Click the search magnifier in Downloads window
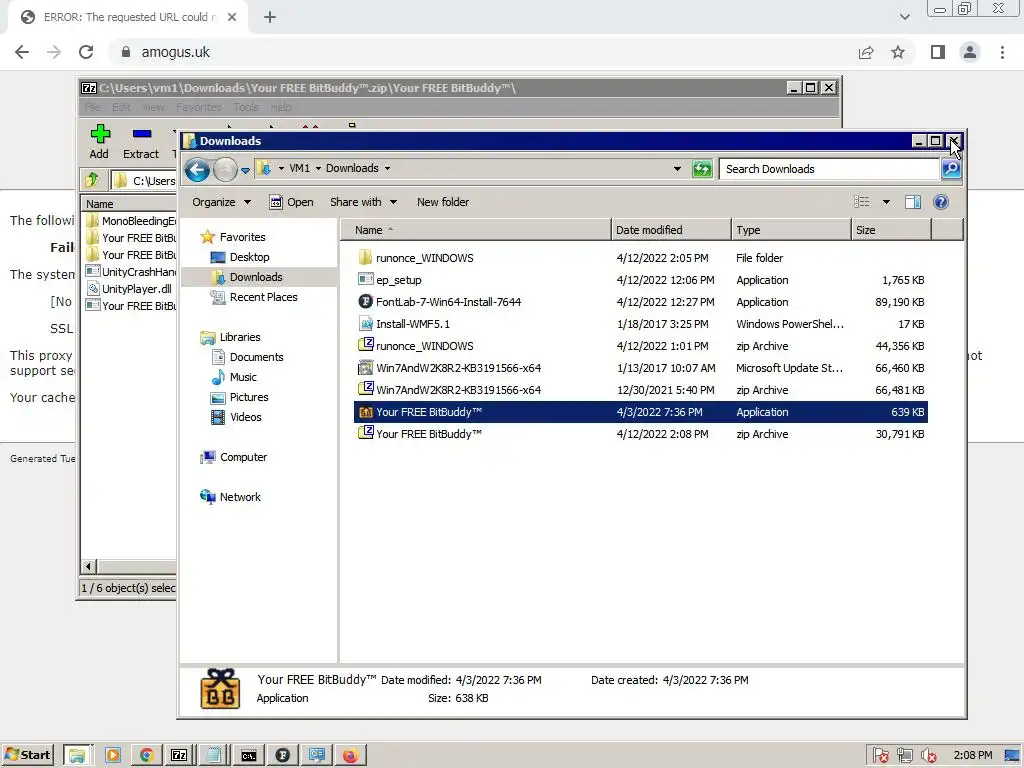The height and width of the screenshot is (768, 1024). [951, 169]
